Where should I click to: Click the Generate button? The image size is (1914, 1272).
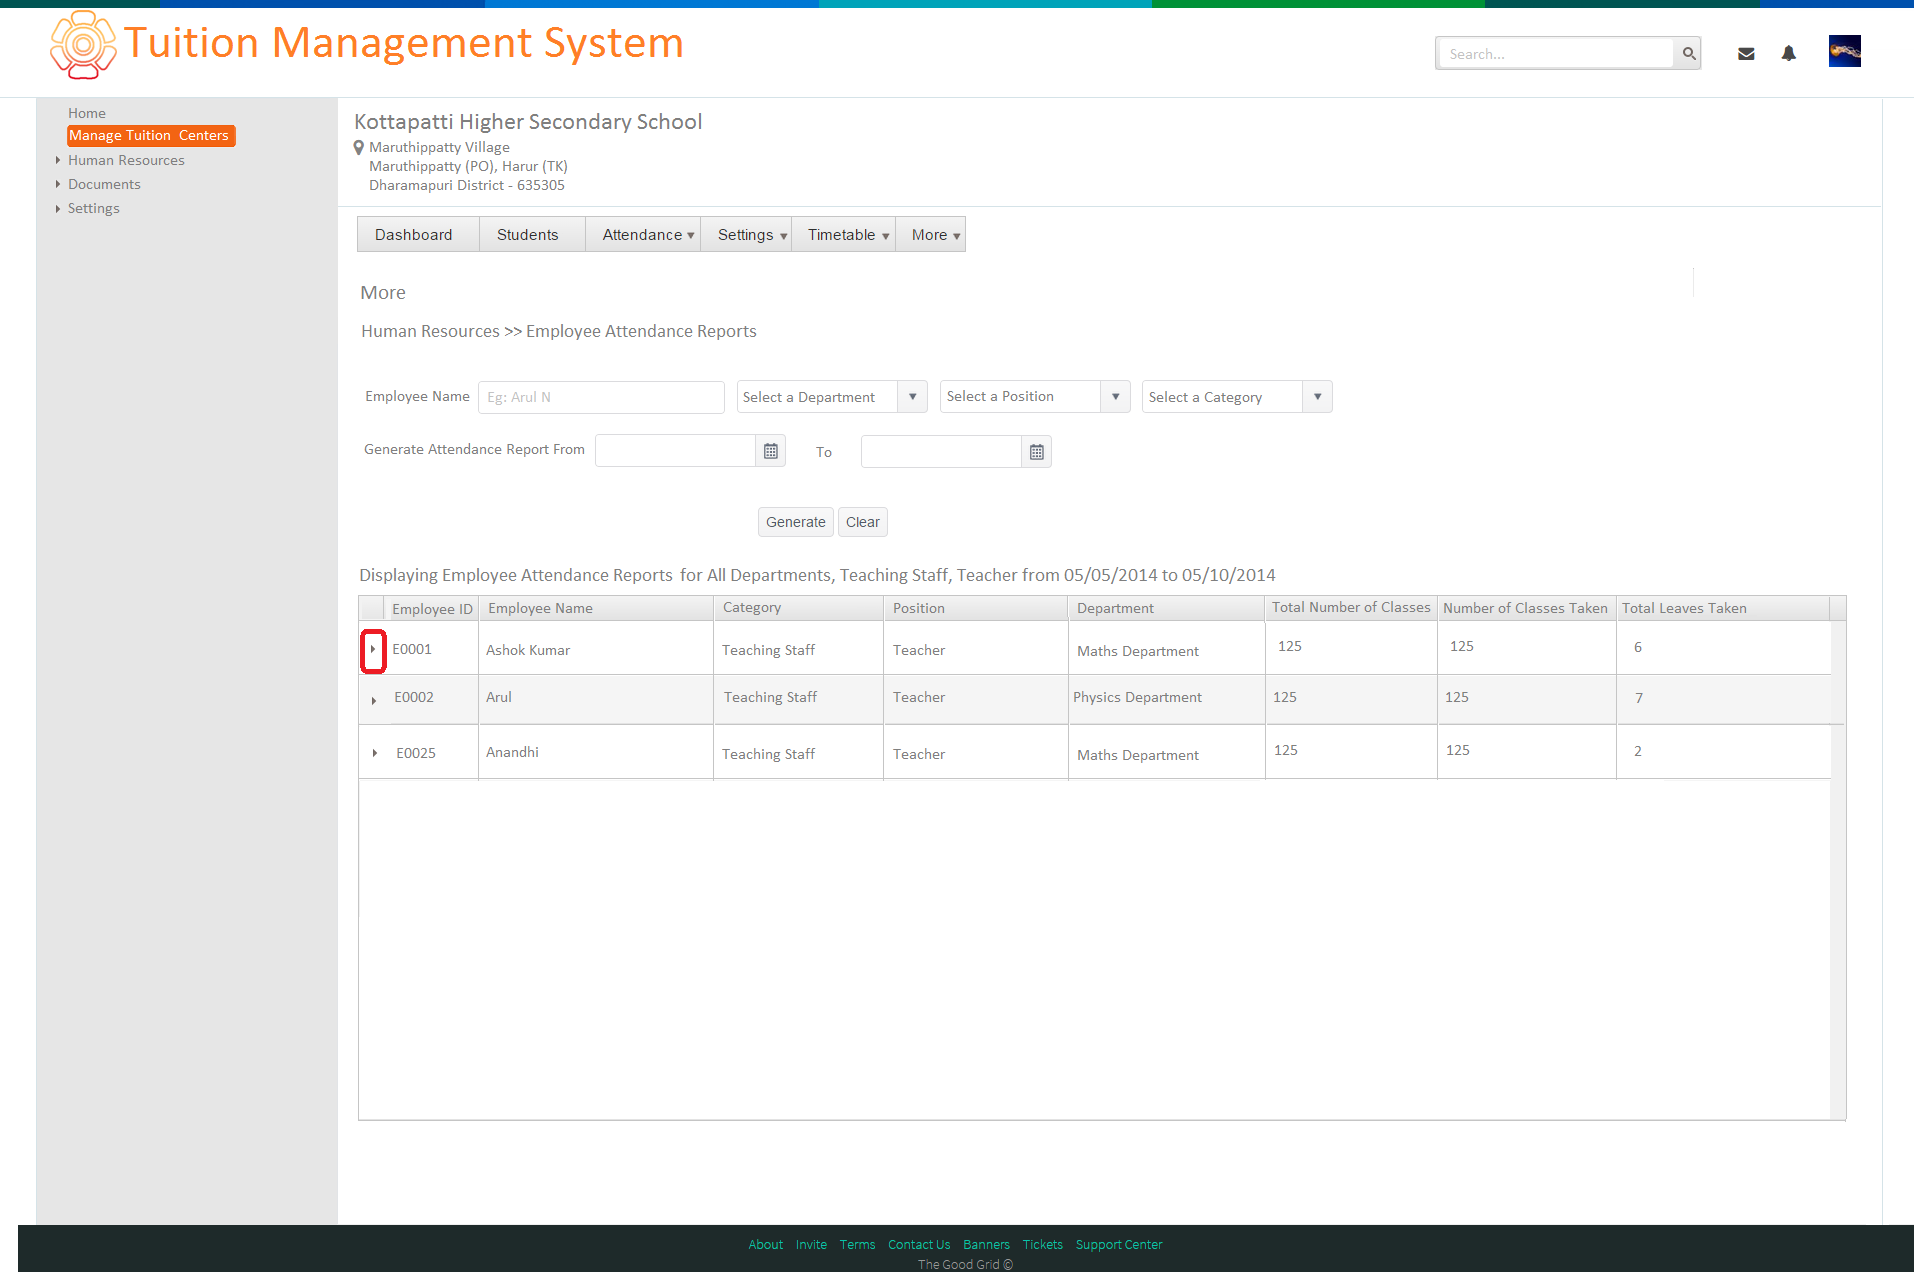[795, 522]
